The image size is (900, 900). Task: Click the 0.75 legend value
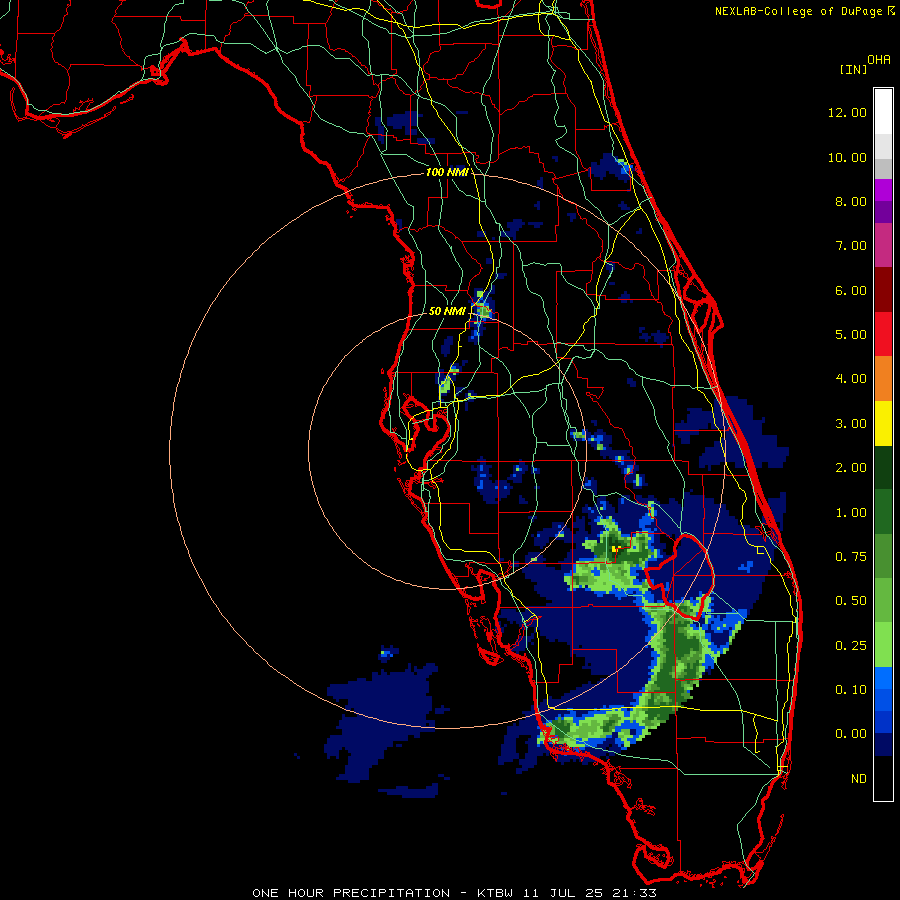click(x=851, y=557)
